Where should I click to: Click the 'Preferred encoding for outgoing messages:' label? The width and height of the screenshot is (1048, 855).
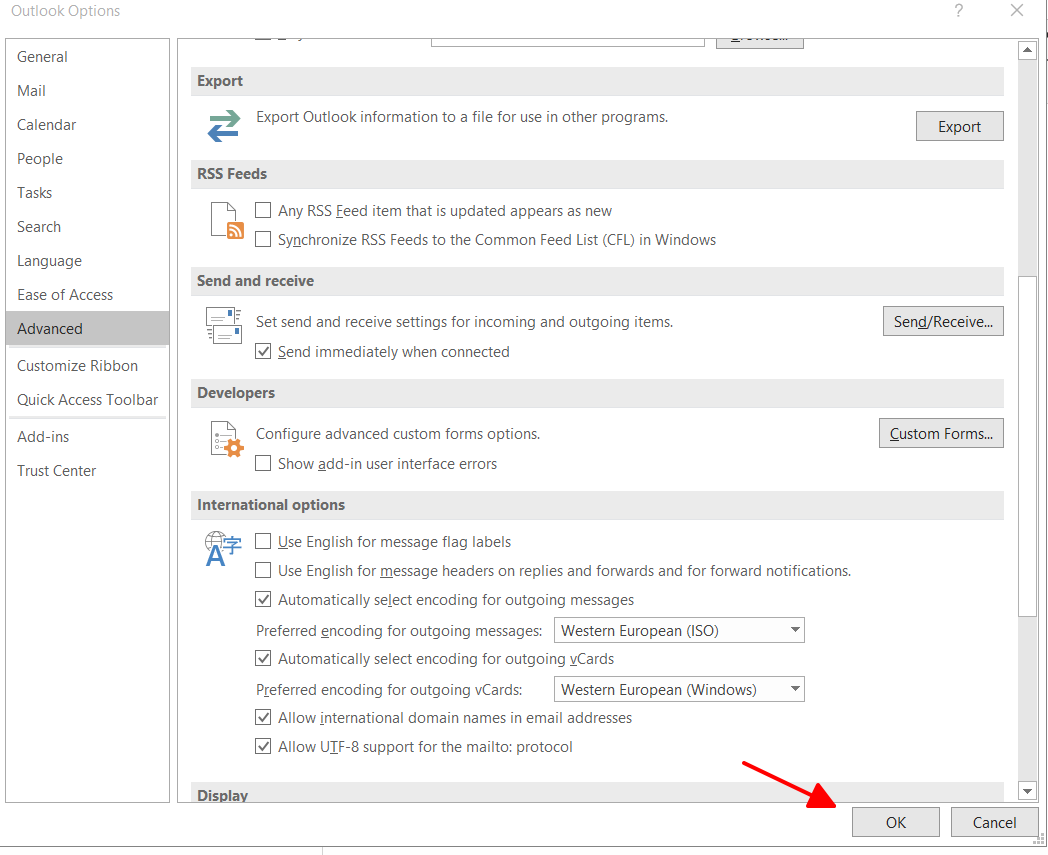399,631
